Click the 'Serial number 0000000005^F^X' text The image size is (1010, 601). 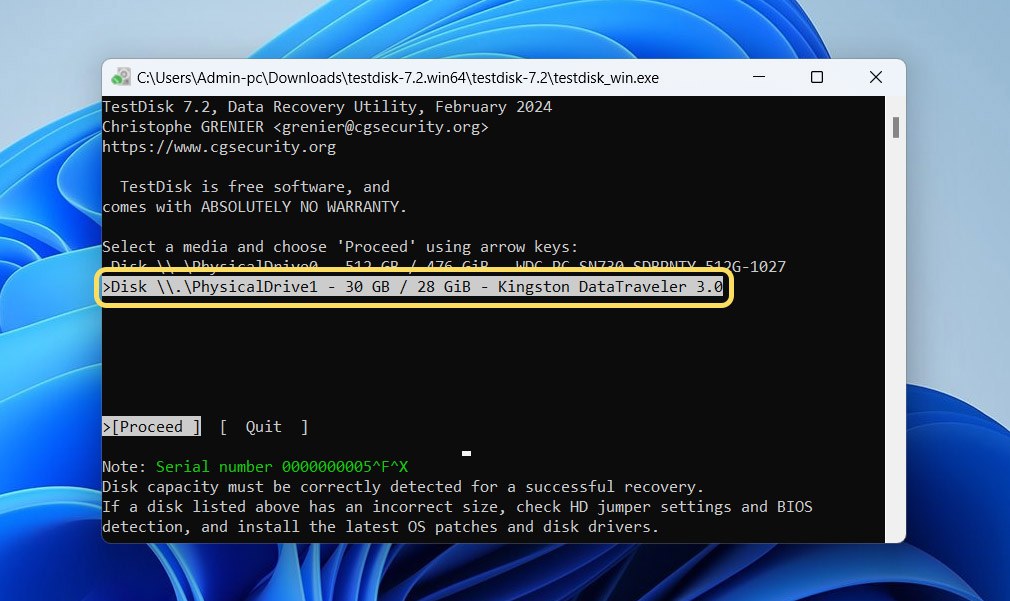282,466
